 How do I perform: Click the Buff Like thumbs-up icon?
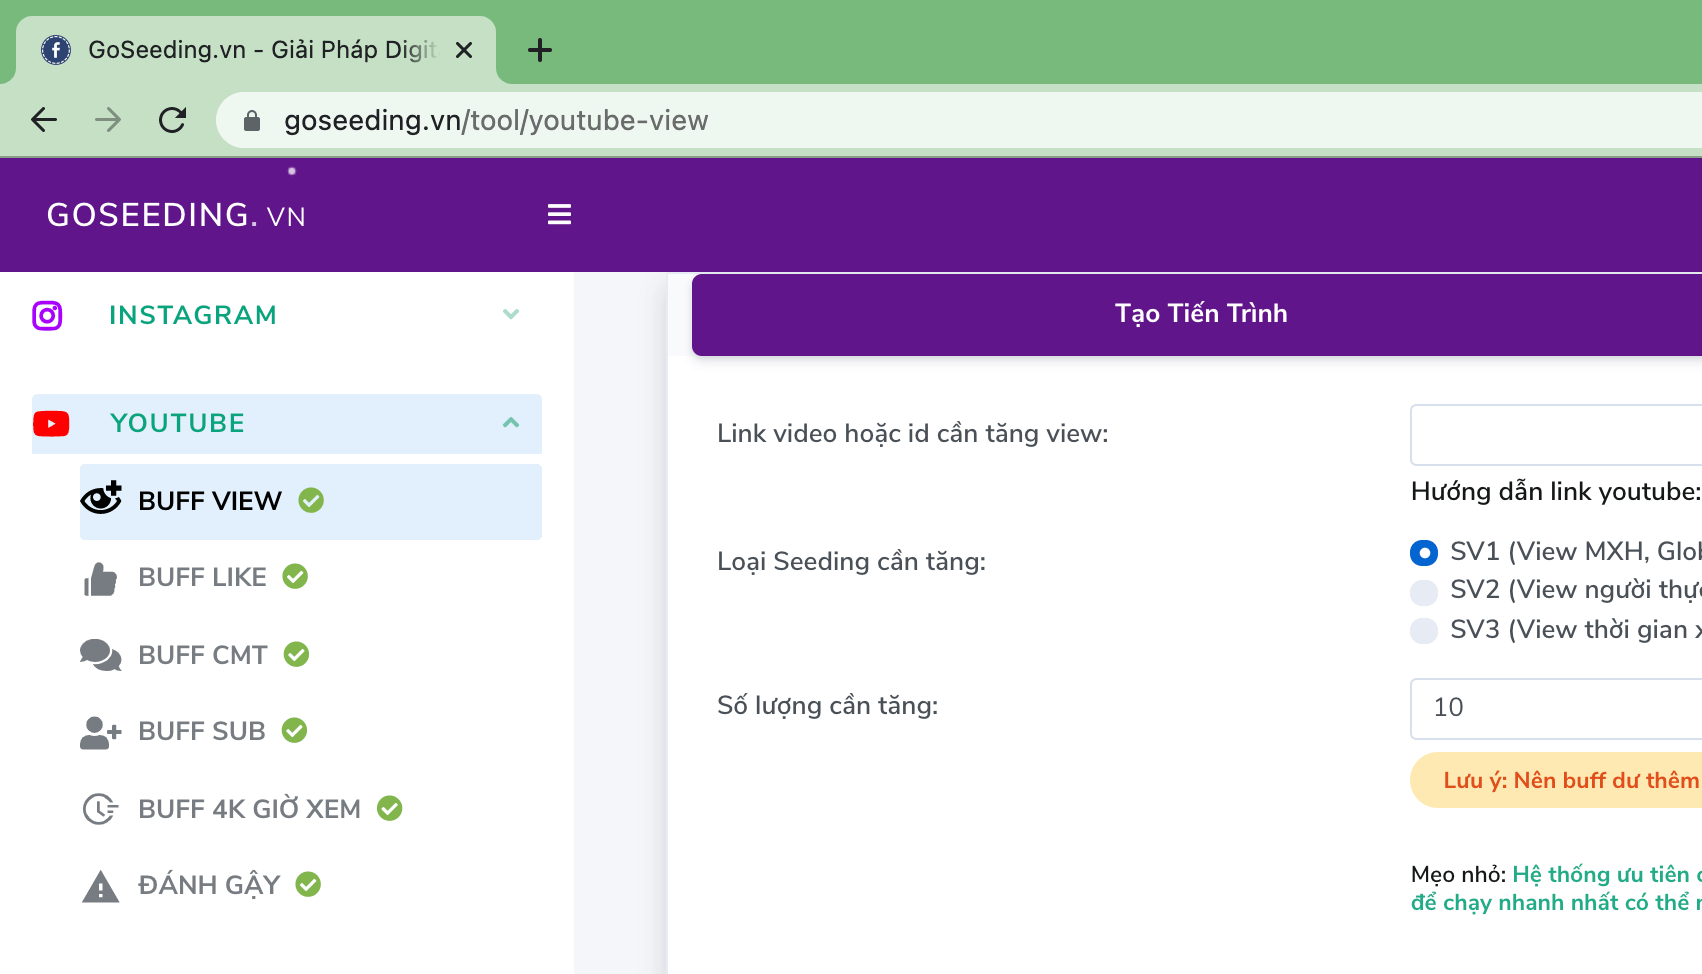(100, 578)
